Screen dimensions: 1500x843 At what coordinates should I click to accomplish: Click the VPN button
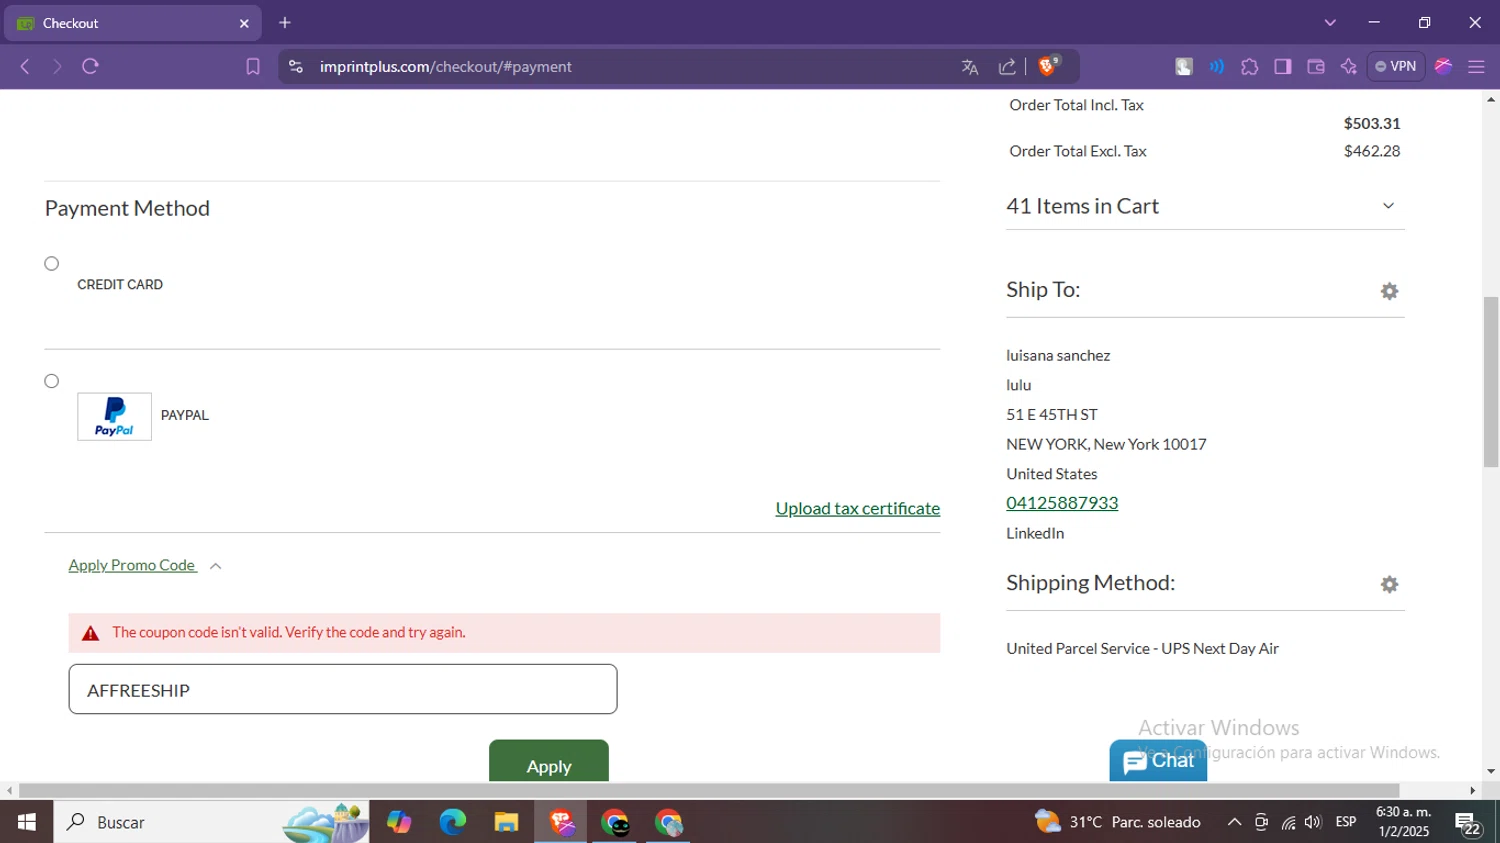click(x=1395, y=67)
